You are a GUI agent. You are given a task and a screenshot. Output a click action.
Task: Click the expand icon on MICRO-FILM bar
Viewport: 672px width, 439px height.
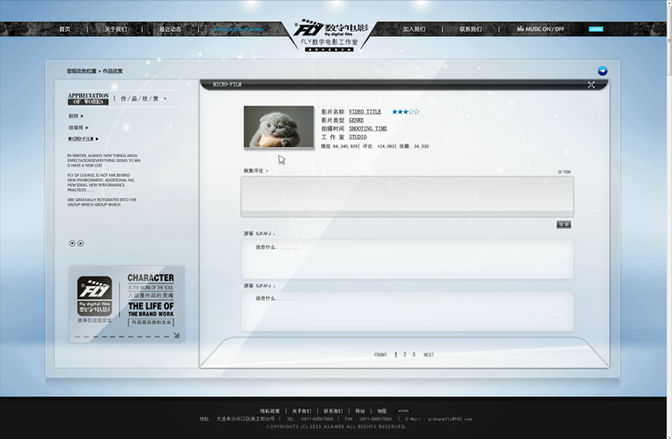tap(591, 85)
